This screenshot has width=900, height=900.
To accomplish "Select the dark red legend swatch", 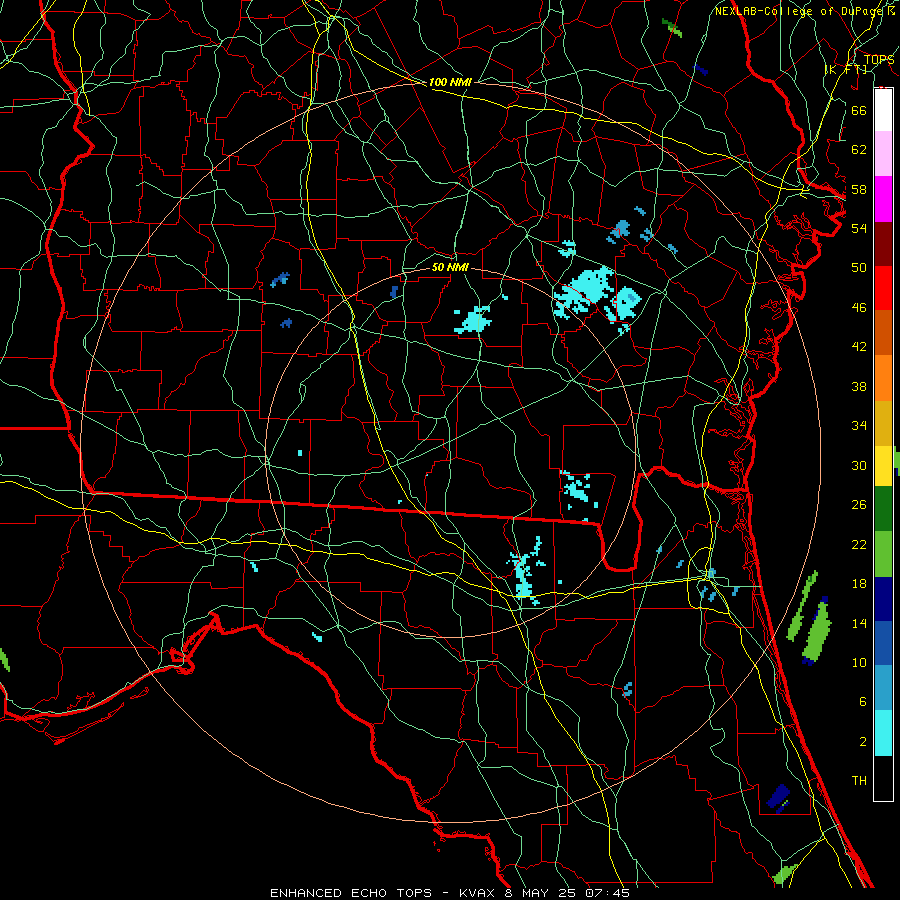I will [883, 244].
